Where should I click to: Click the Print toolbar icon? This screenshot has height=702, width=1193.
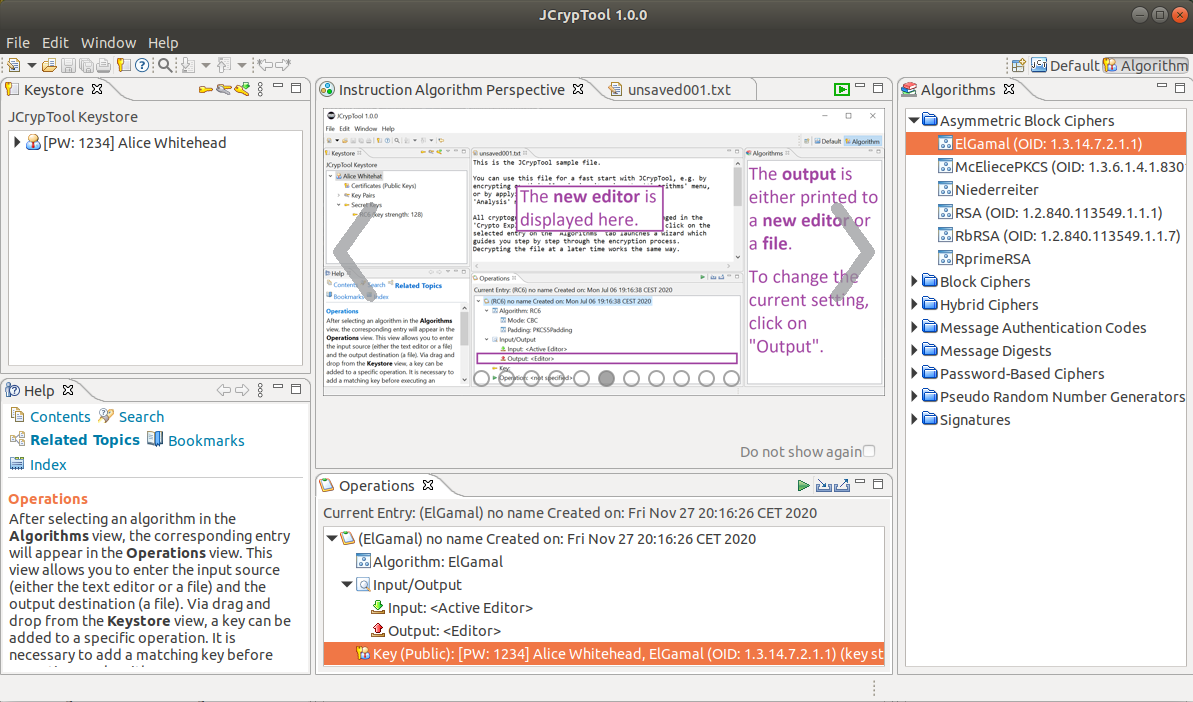tap(103, 65)
